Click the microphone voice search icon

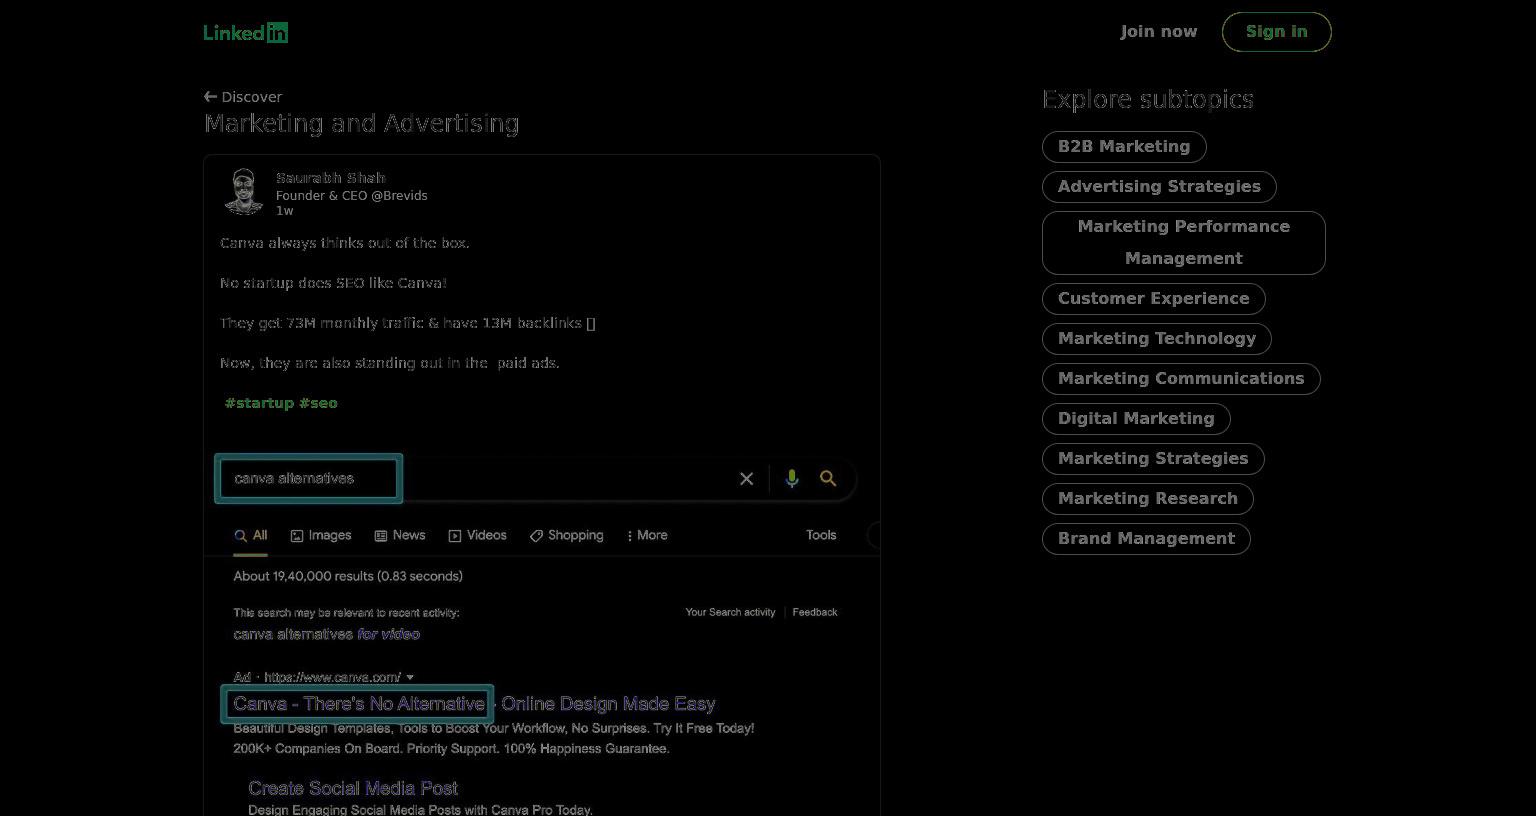(x=792, y=479)
